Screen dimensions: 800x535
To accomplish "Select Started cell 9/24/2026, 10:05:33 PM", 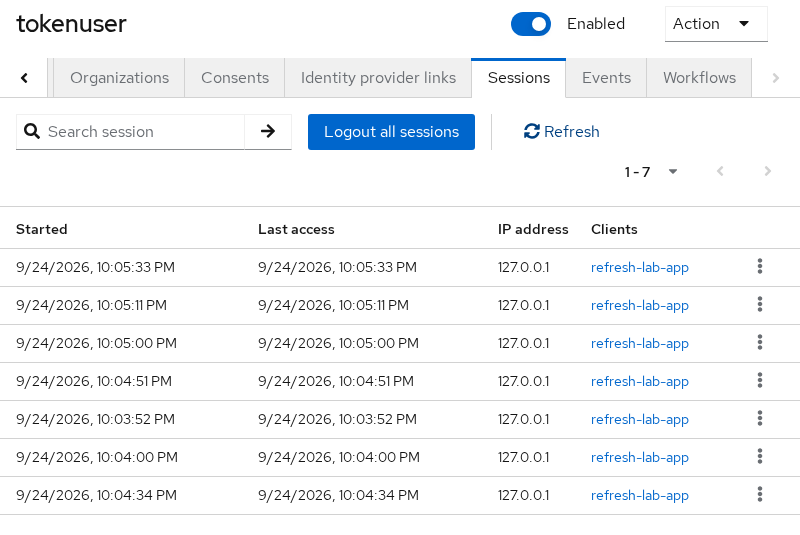I will point(95,267).
